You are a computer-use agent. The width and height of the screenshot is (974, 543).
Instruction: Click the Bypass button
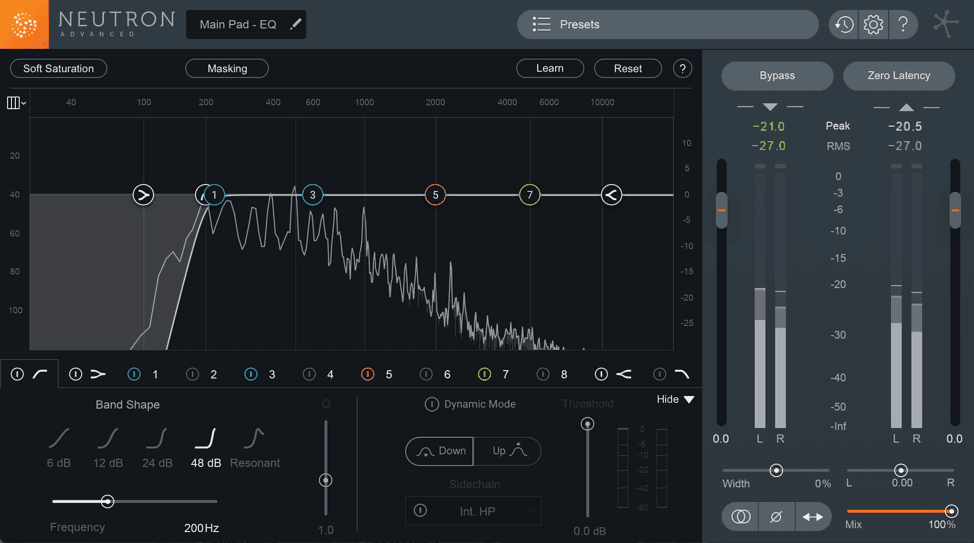click(x=777, y=75)
